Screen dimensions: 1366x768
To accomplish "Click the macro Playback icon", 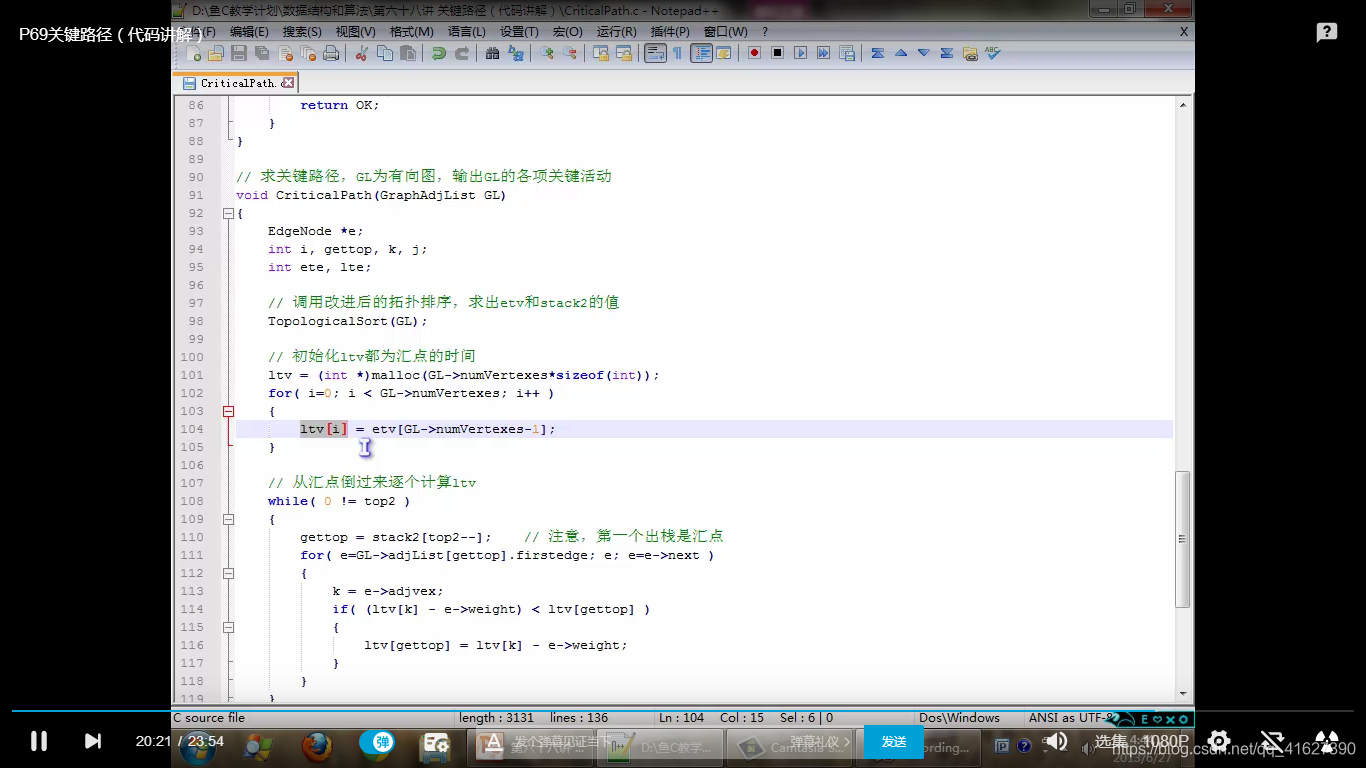I will pos(800,53).
